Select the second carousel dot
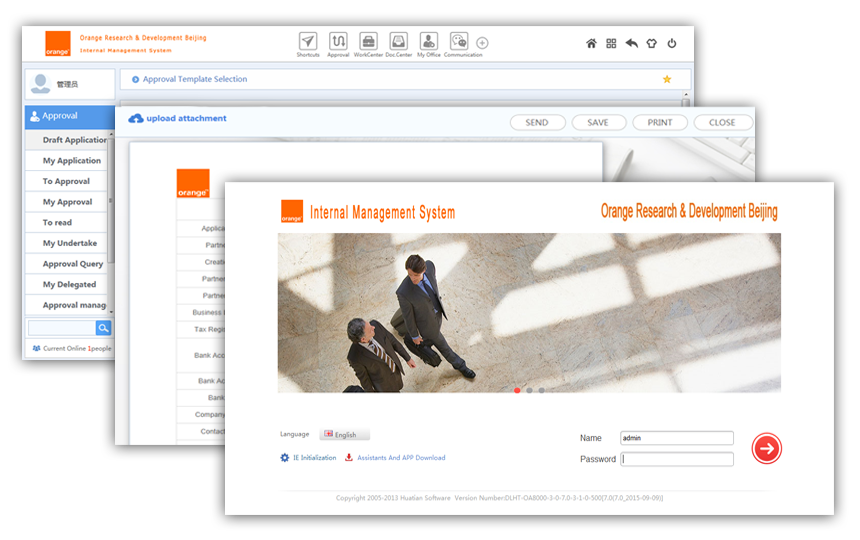Image resolution: width=860 pixels, height=540 pixels. click(529, 390)
